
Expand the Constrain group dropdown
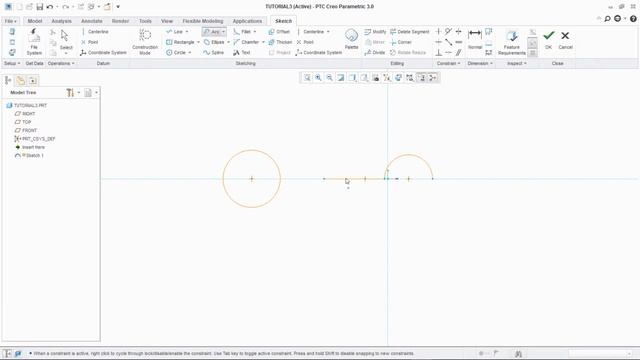449,63
